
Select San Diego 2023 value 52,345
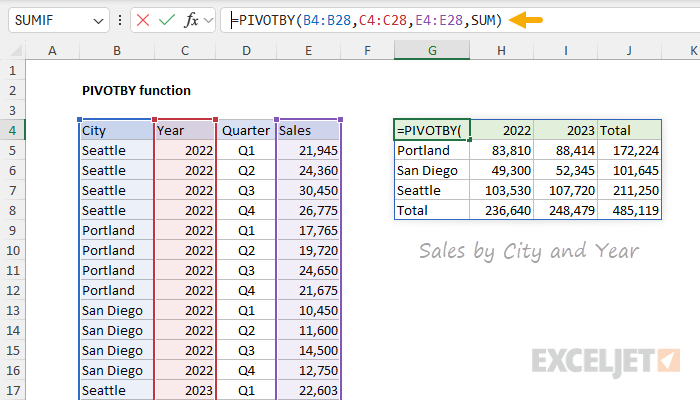566,171
